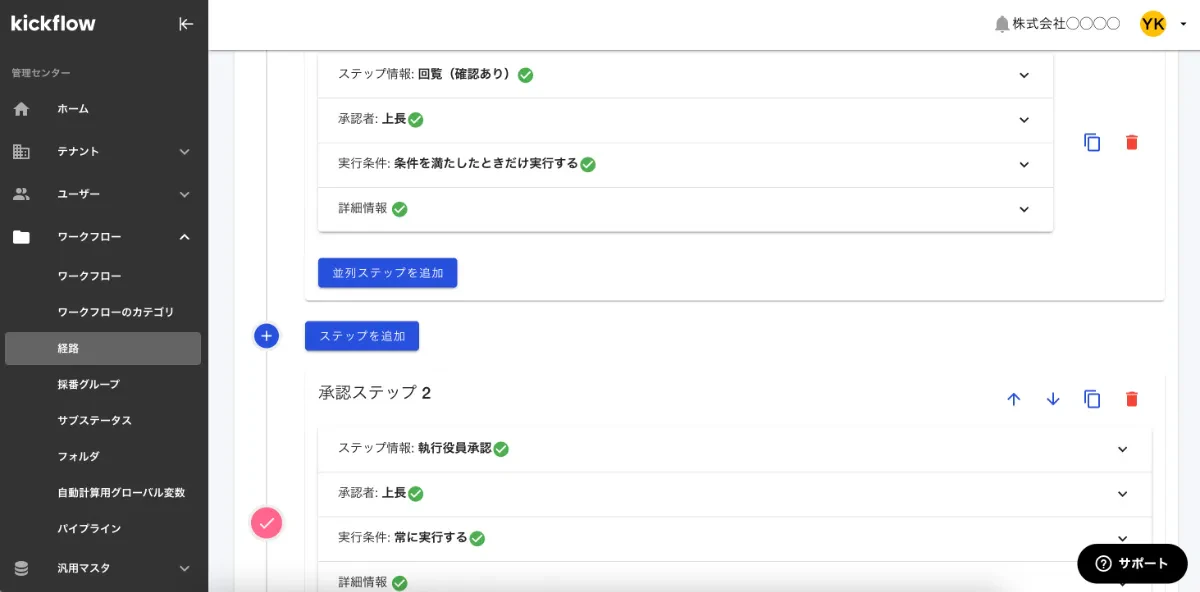Open the サポート help button
The width and height of the screenshot is (1200, 592).
click(1132, 564)
